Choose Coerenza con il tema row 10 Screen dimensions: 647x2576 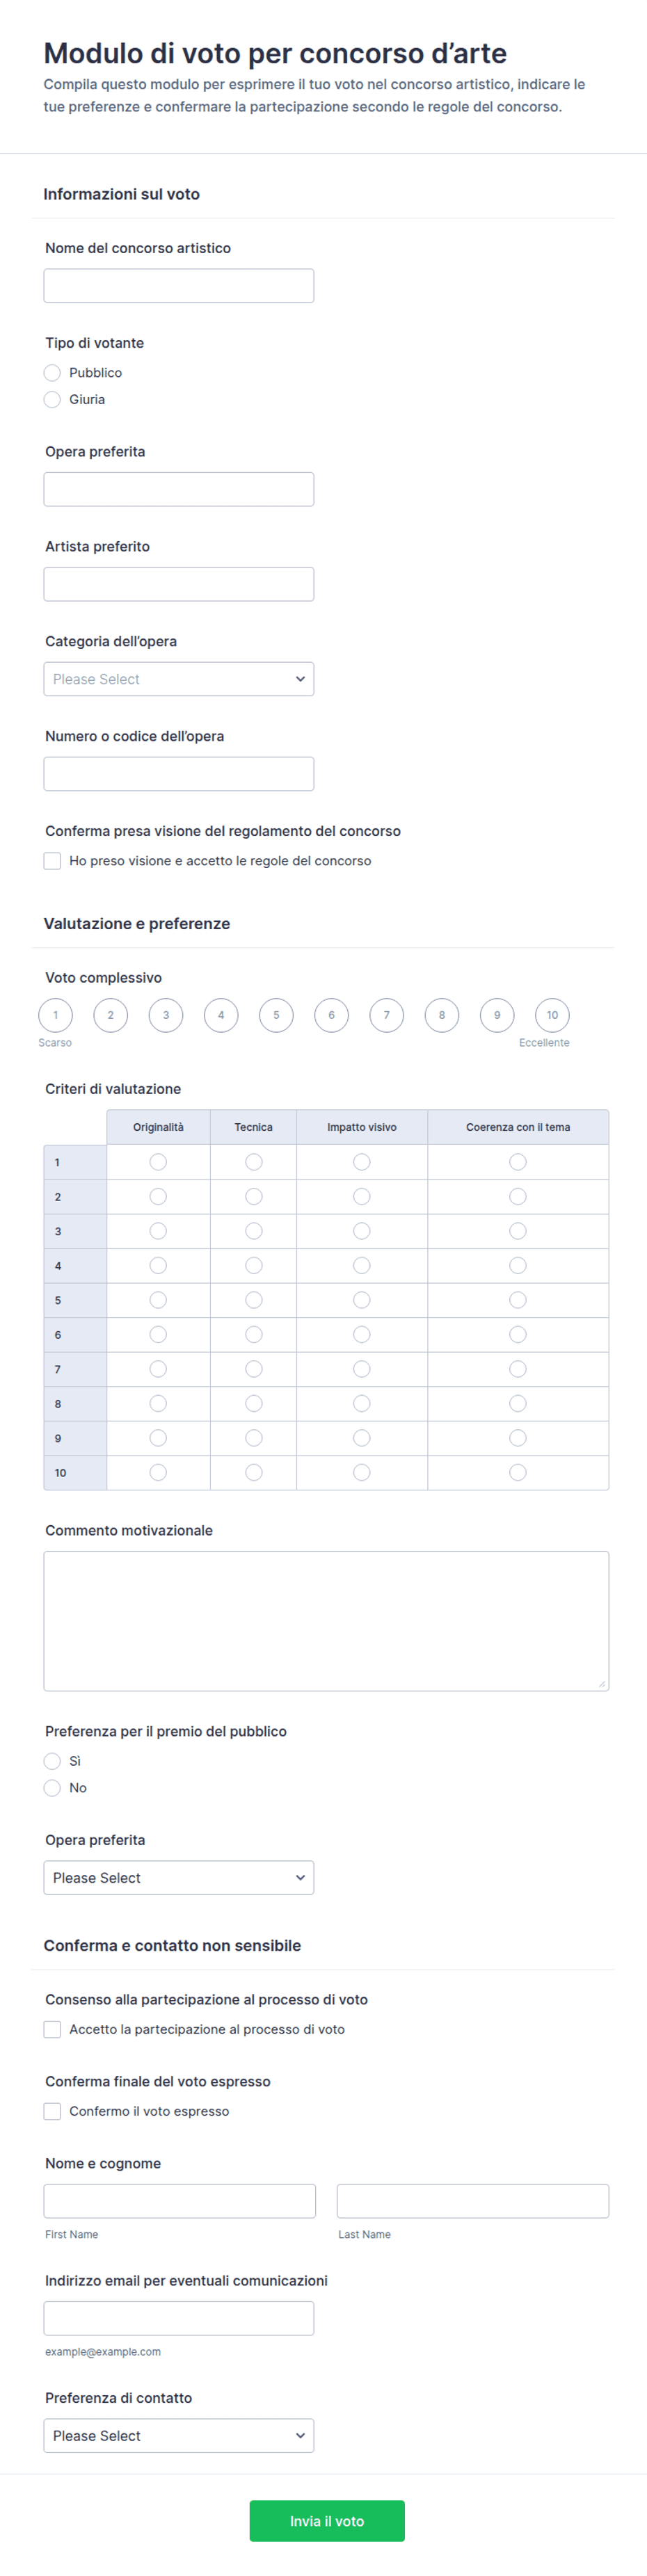[x=518, y=1473]
